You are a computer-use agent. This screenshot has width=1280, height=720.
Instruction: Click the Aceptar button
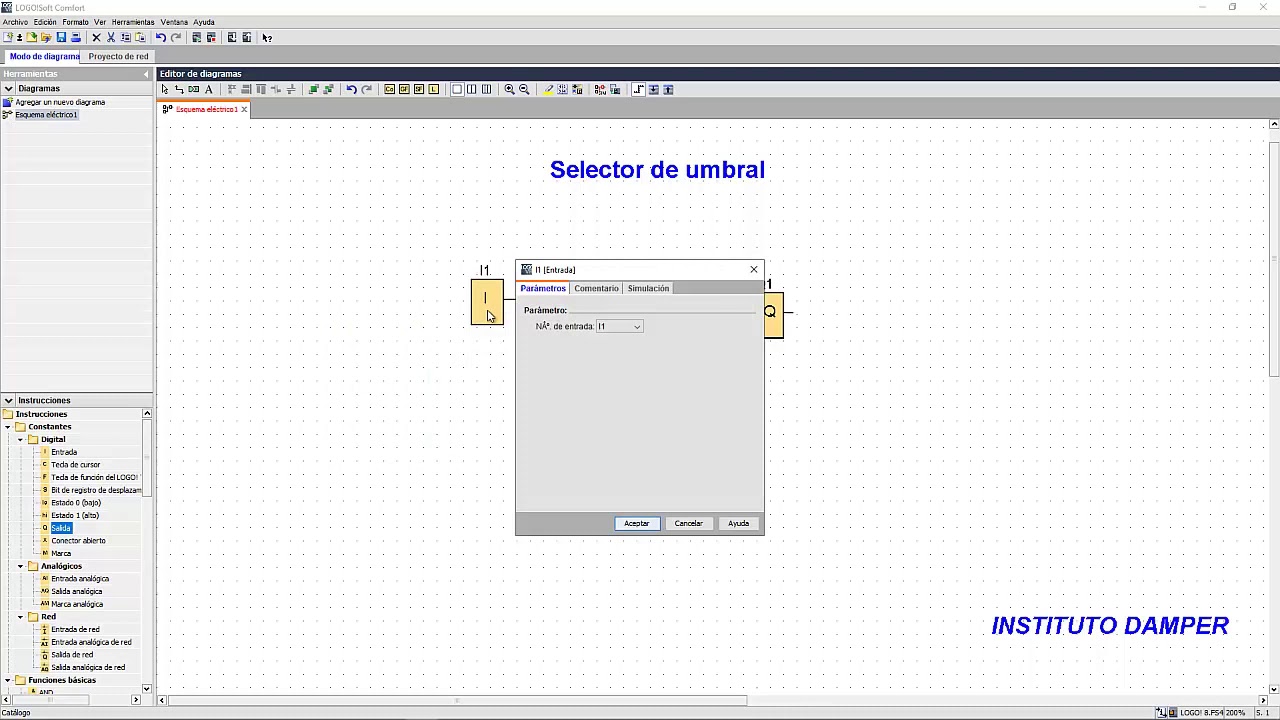(636, 523)
